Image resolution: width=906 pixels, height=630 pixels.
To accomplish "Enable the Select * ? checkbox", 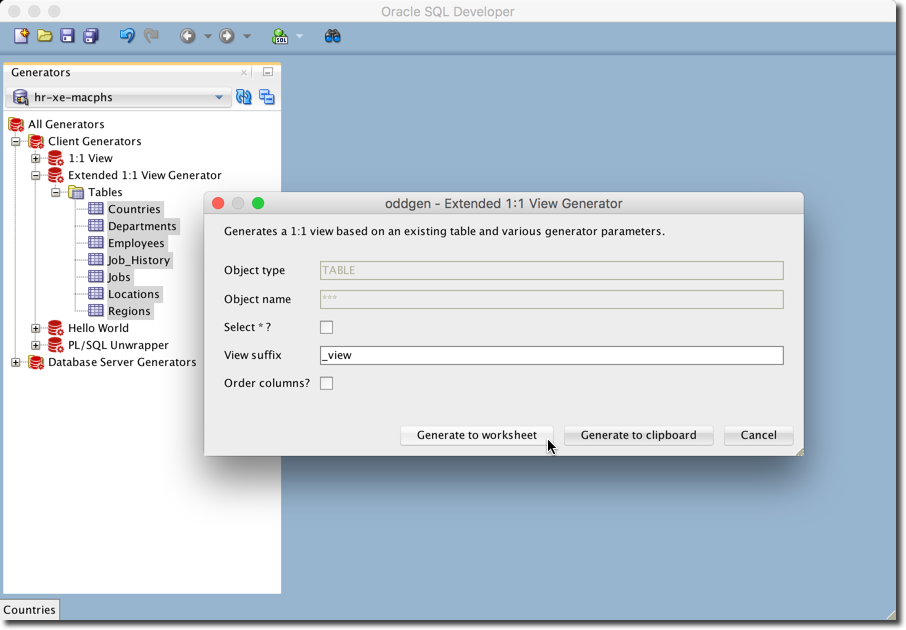I will 326,327.
